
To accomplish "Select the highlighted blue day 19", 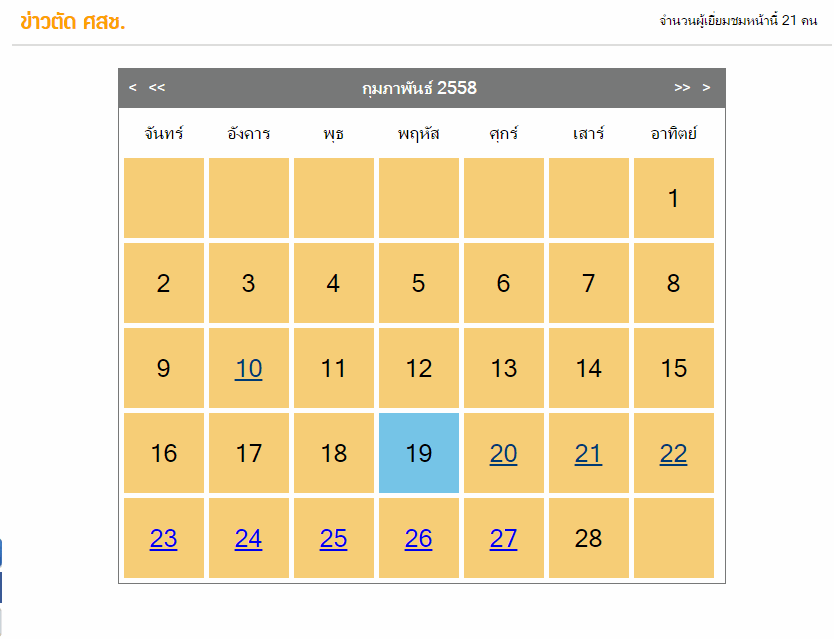I will [x=418, y=454].
